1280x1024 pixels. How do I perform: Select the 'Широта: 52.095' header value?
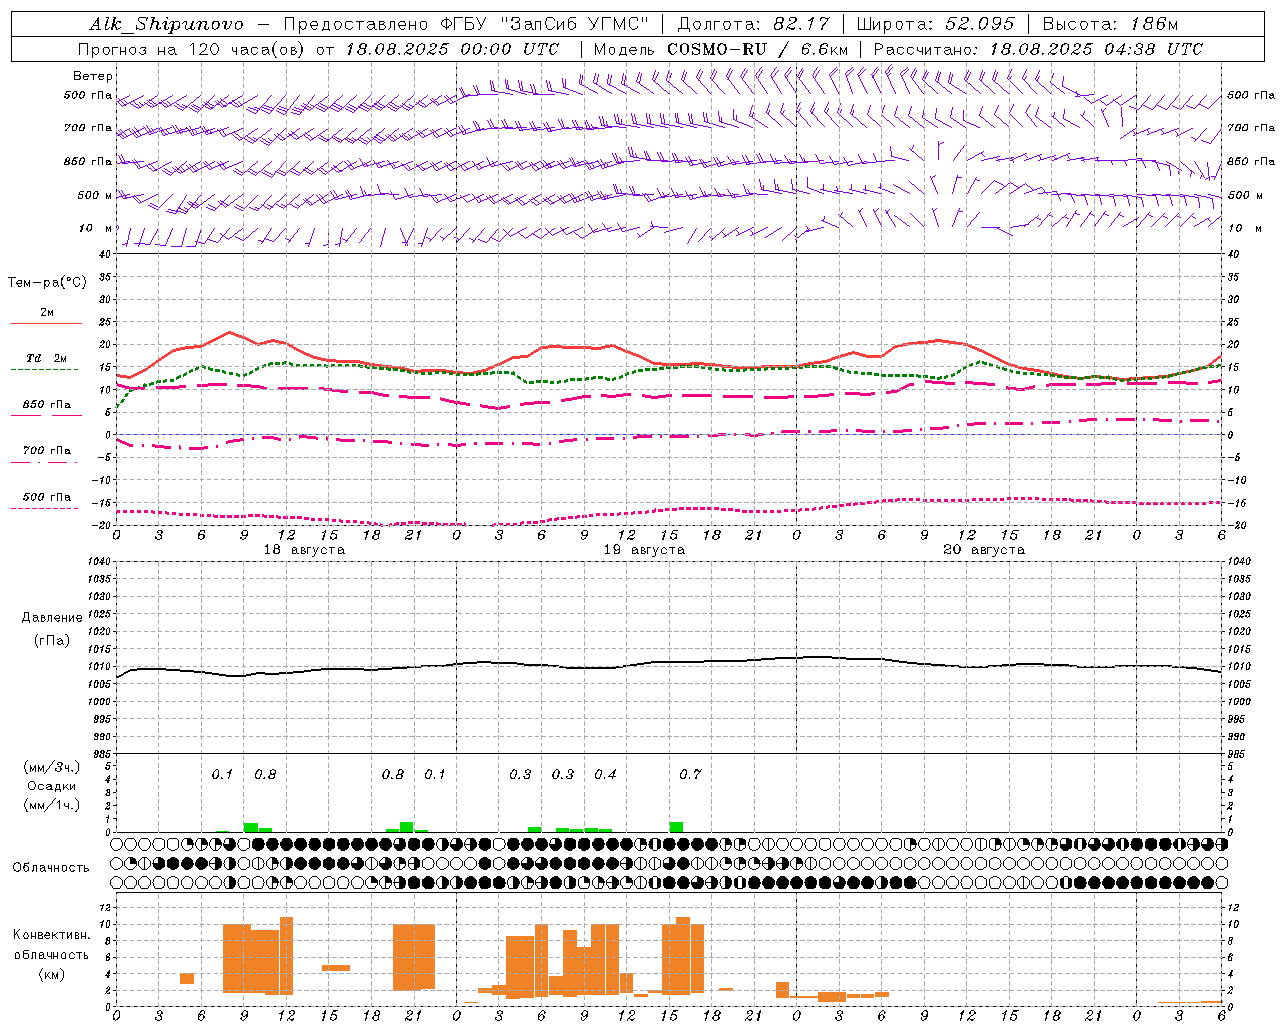pyautogui.click(x=937, y=24)
